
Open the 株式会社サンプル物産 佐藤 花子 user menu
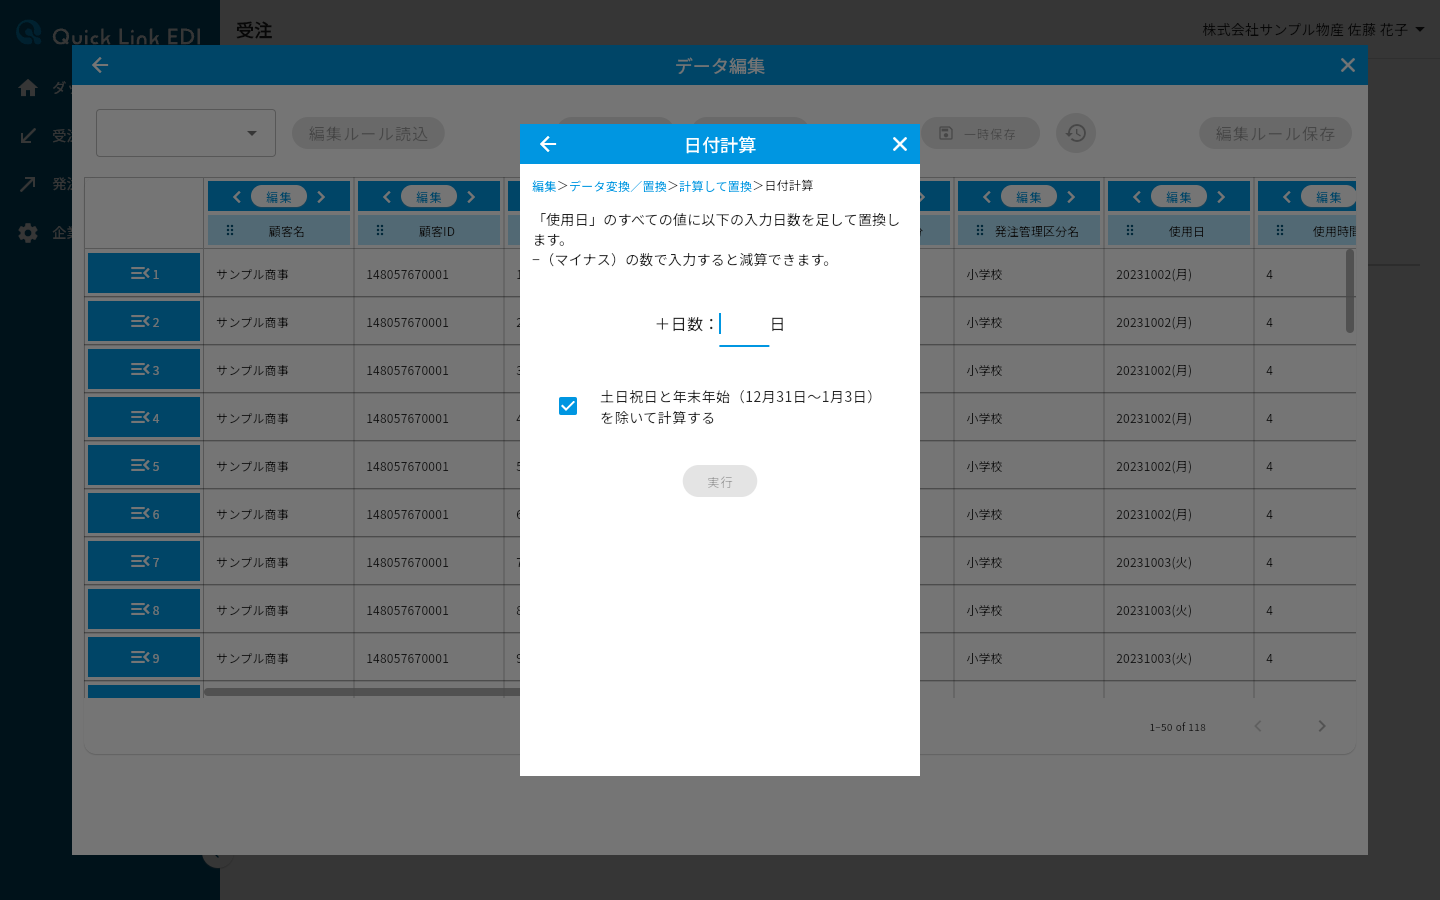point(1313,30)
